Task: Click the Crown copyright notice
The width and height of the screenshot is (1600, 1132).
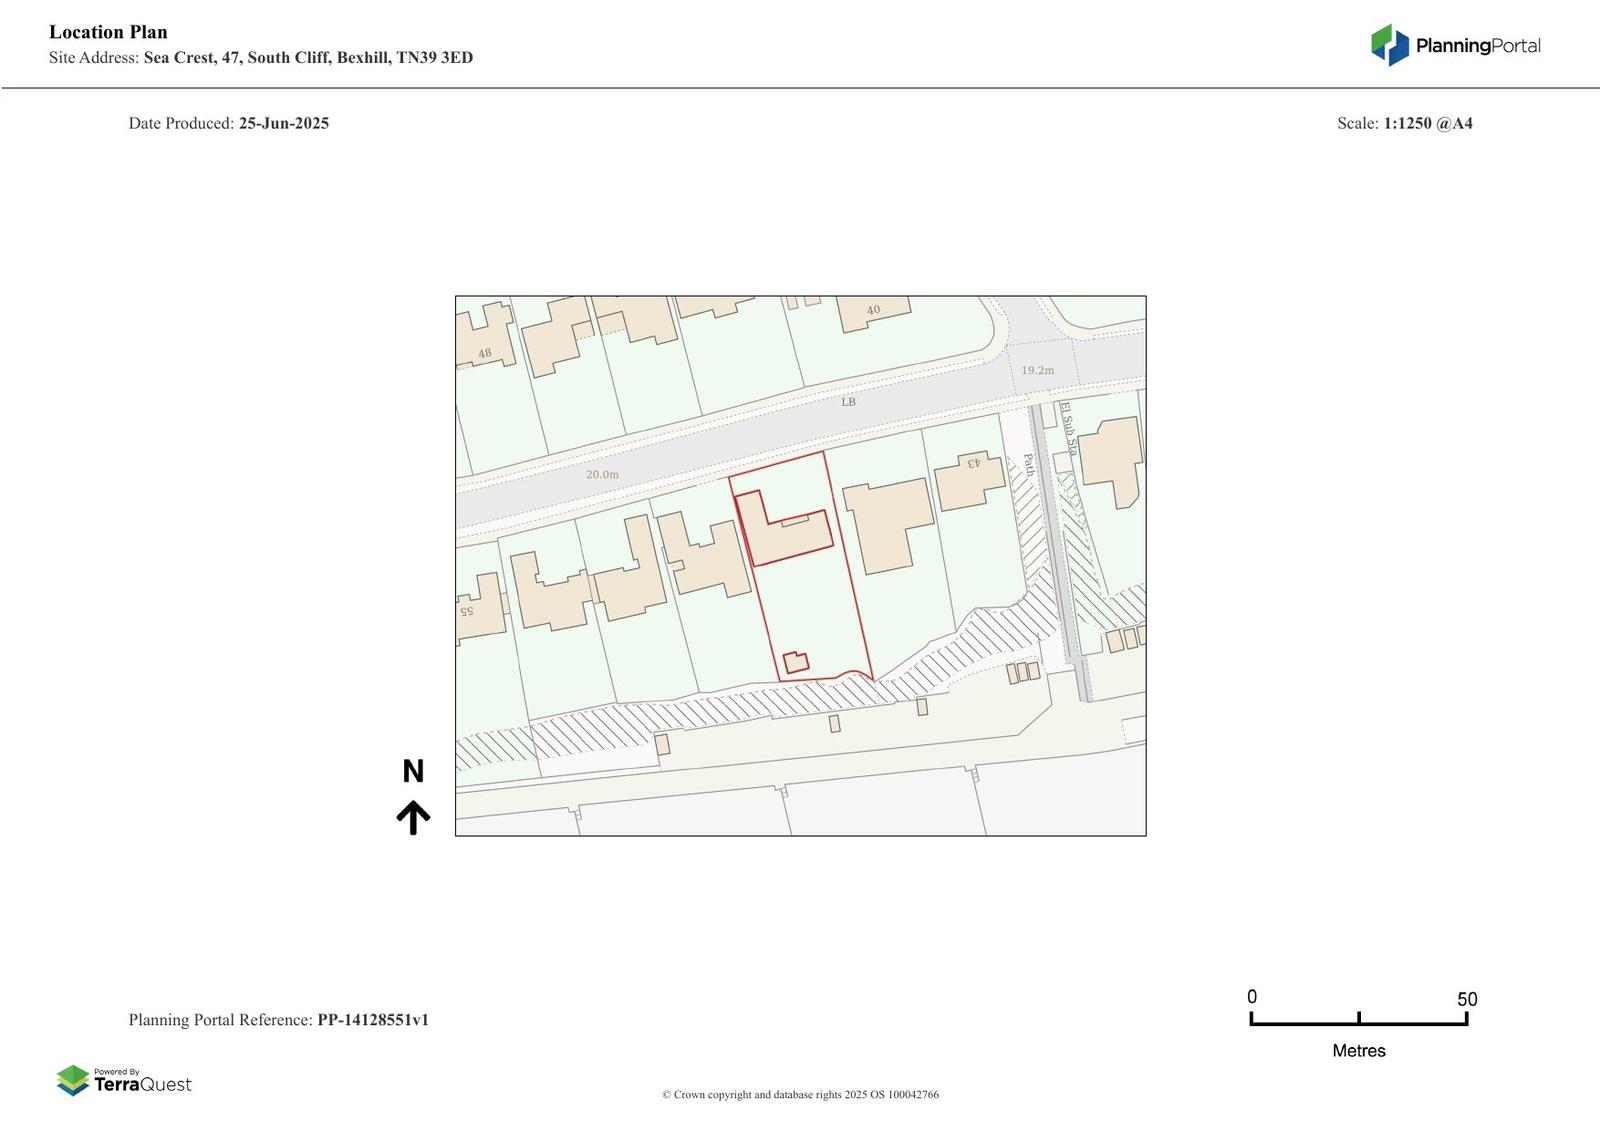Action: (x=800, y=1095)
